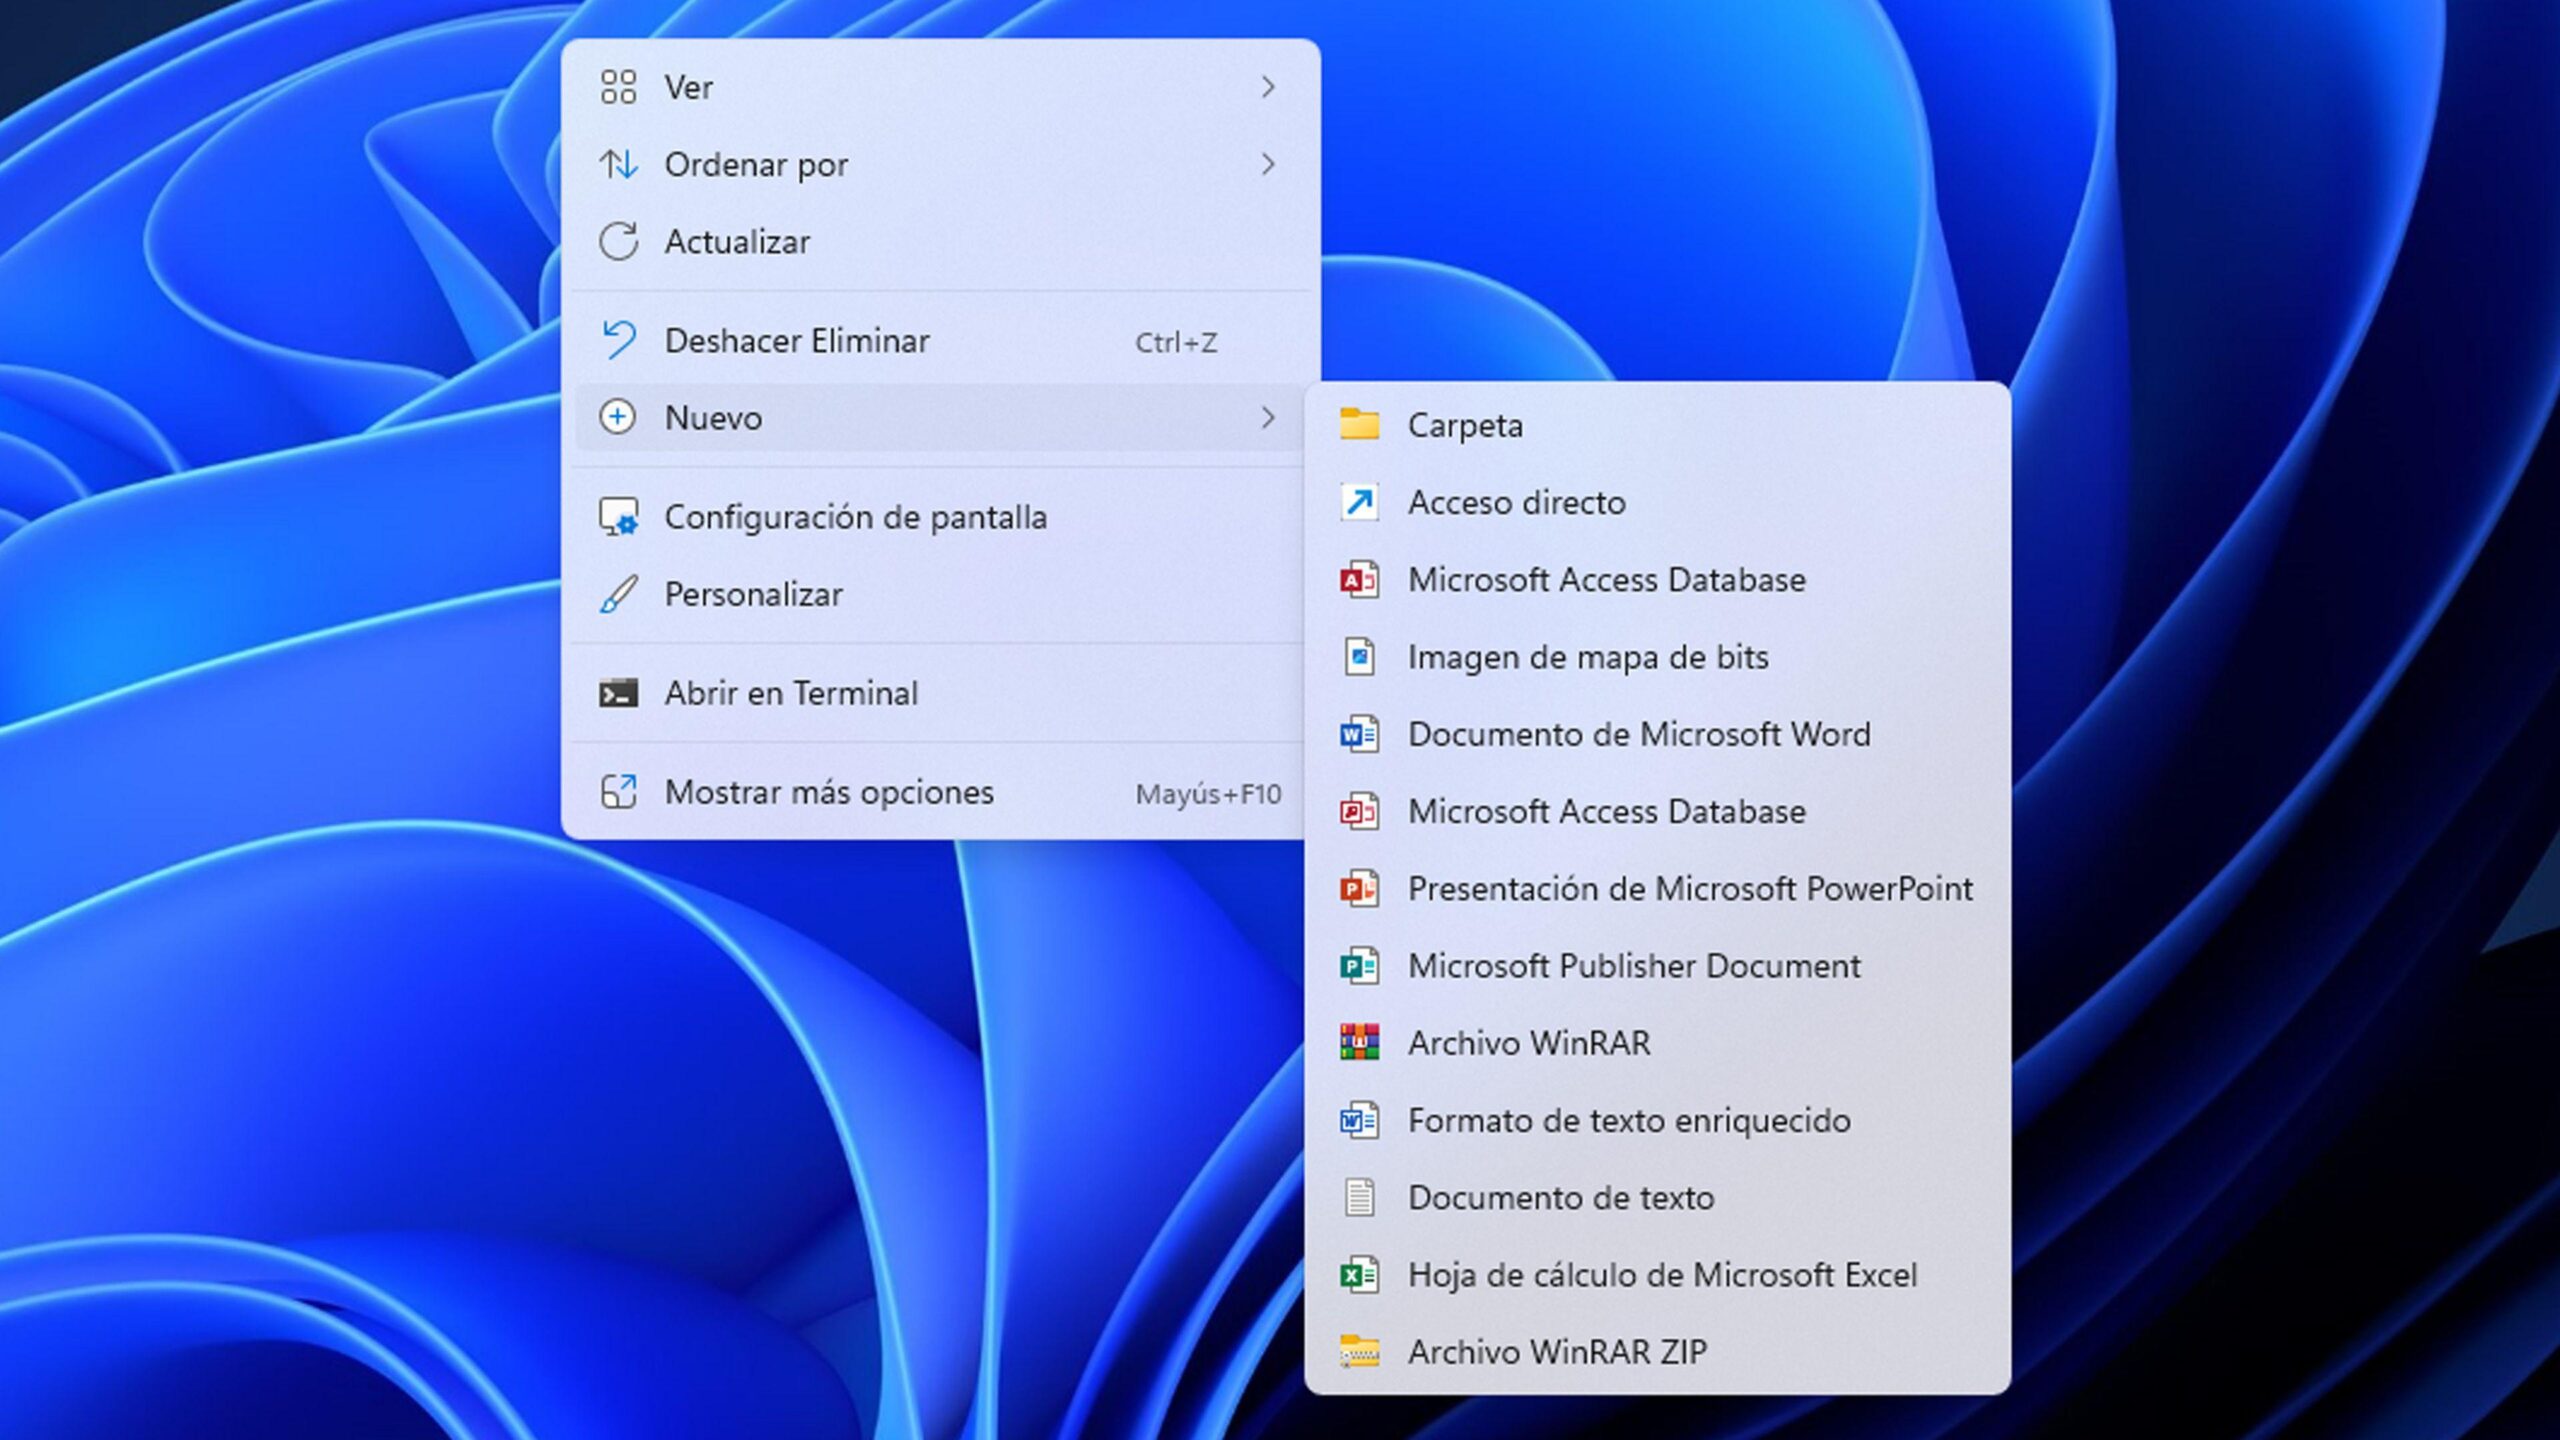Image resolution: width=2560 pixels, height=1440 pixels.
Task: Create a Hoja de cálculo de Microsoft Excel
Action: click(x=1657, y=1275)
